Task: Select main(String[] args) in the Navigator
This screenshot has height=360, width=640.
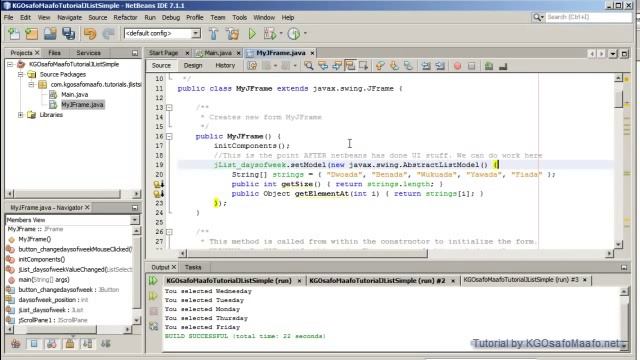Action: 44,280
